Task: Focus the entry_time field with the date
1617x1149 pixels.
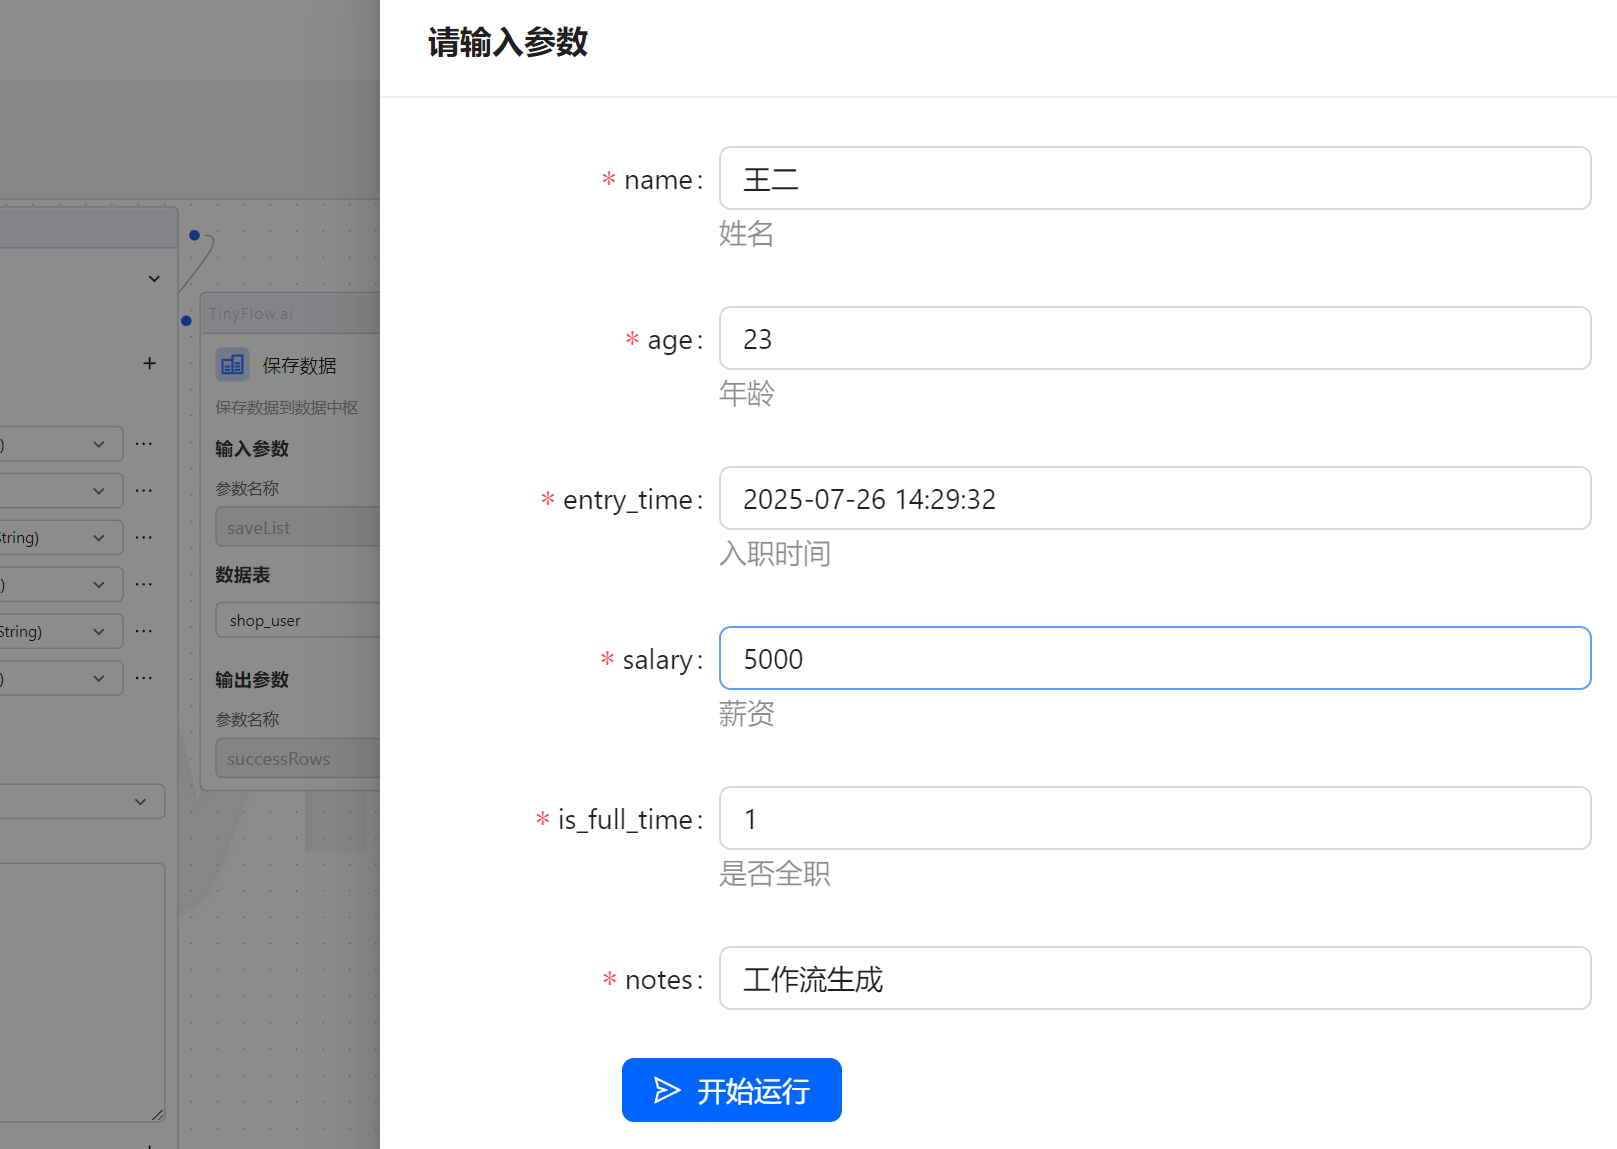Action: tap(1154, 499)
